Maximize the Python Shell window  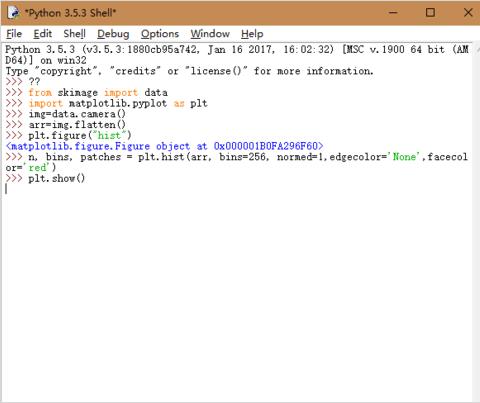(x=430, y=13)
